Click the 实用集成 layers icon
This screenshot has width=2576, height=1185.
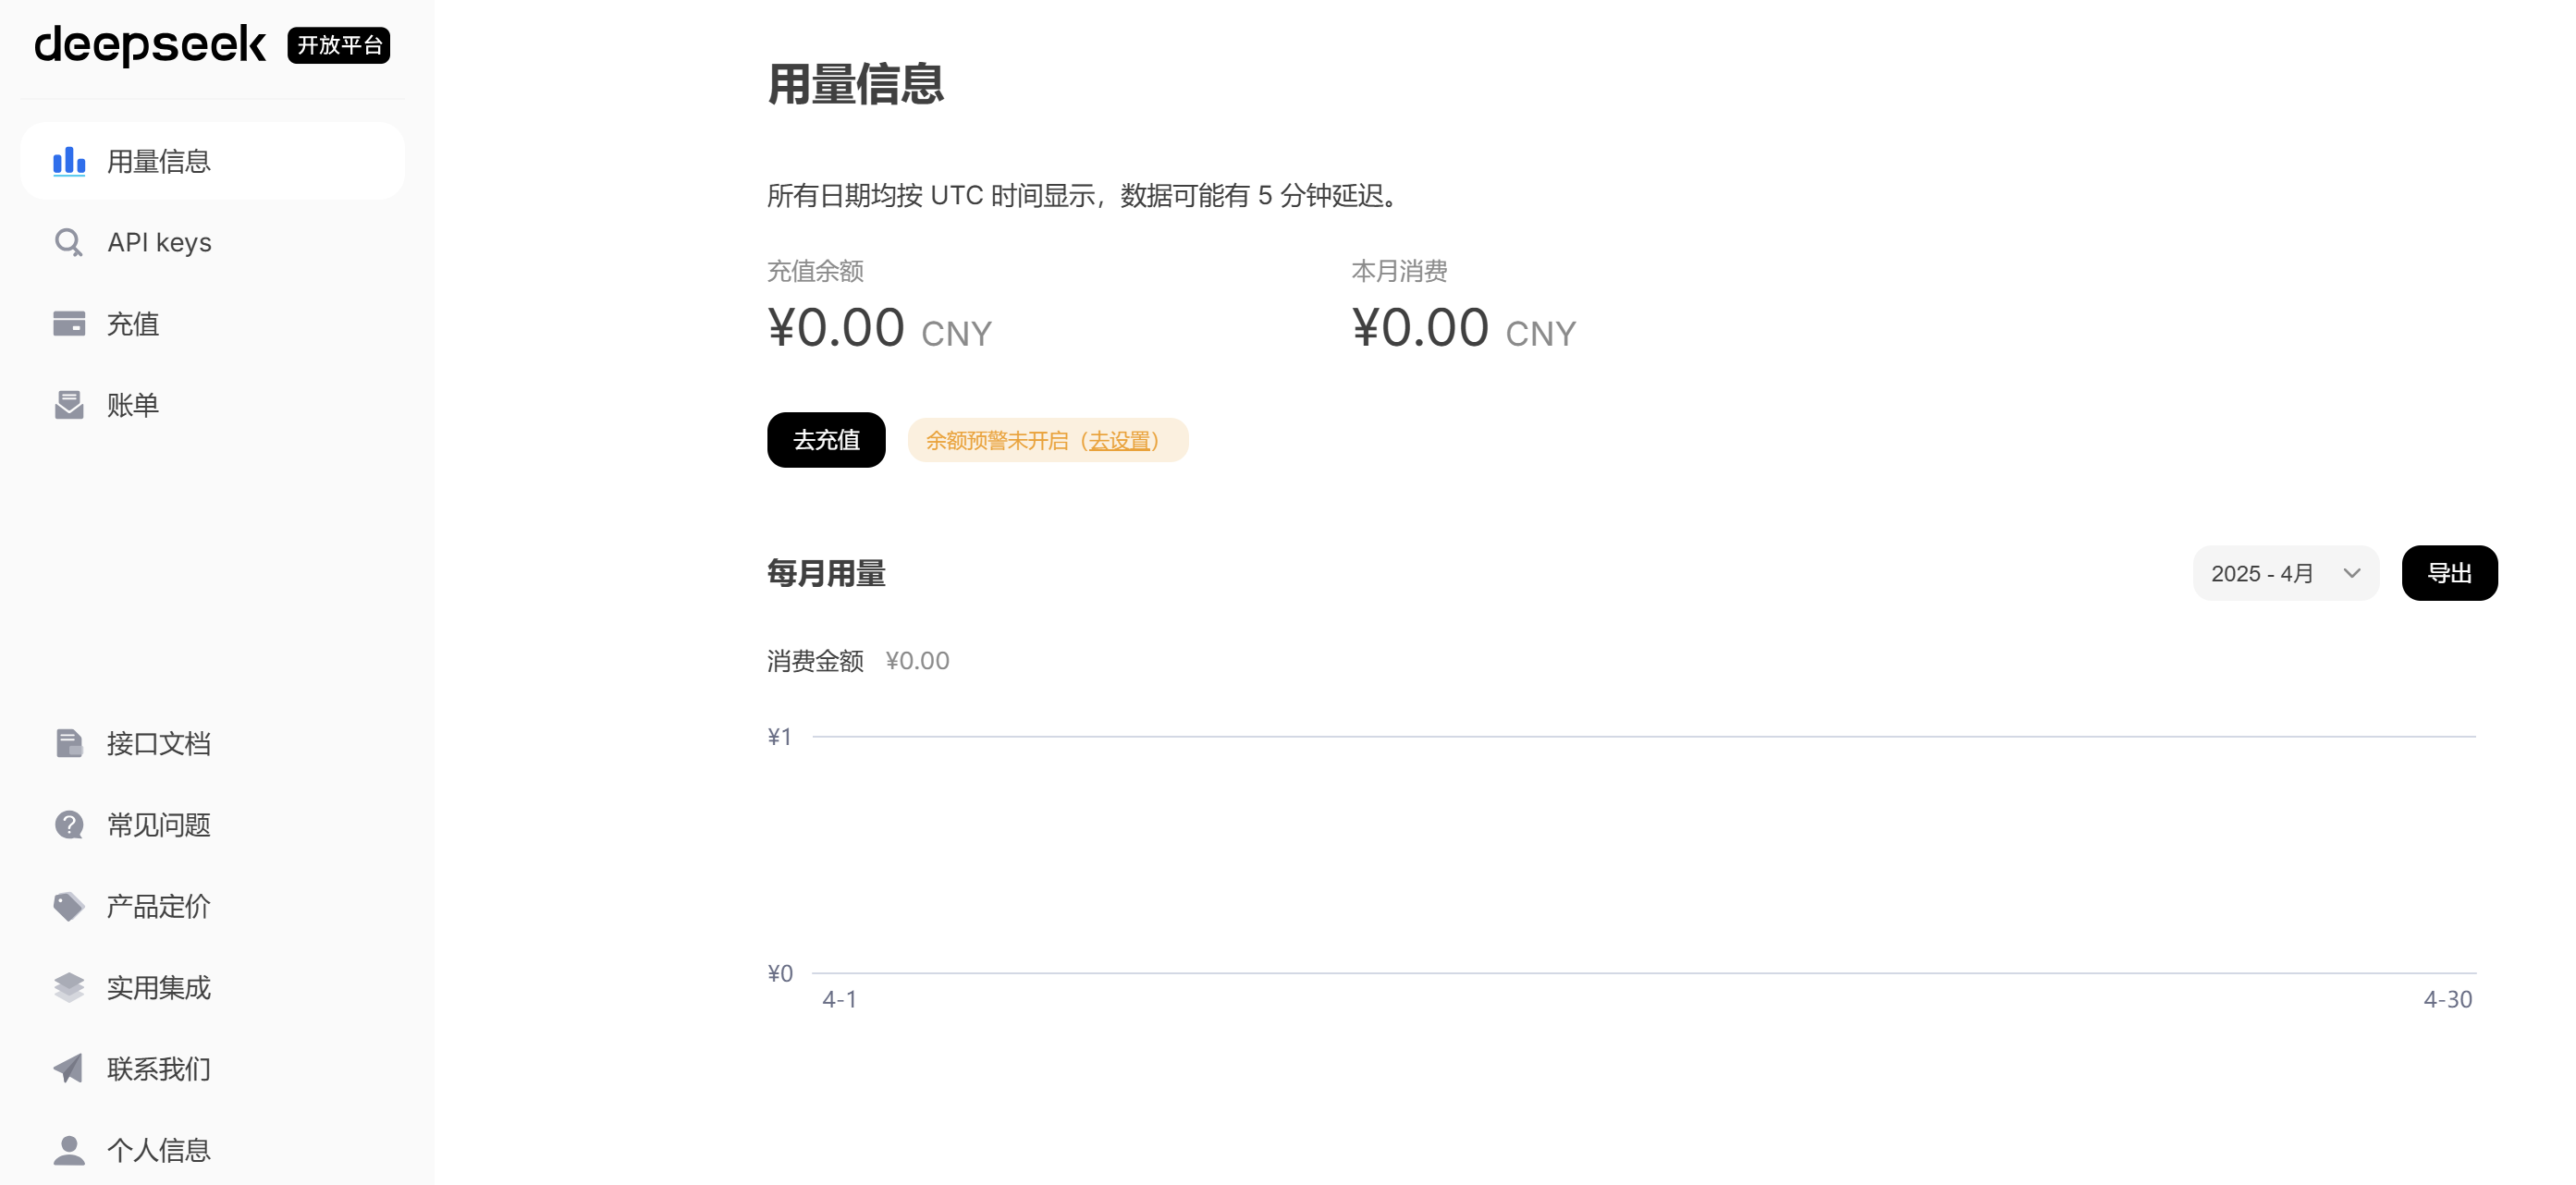tap(69, 987)
